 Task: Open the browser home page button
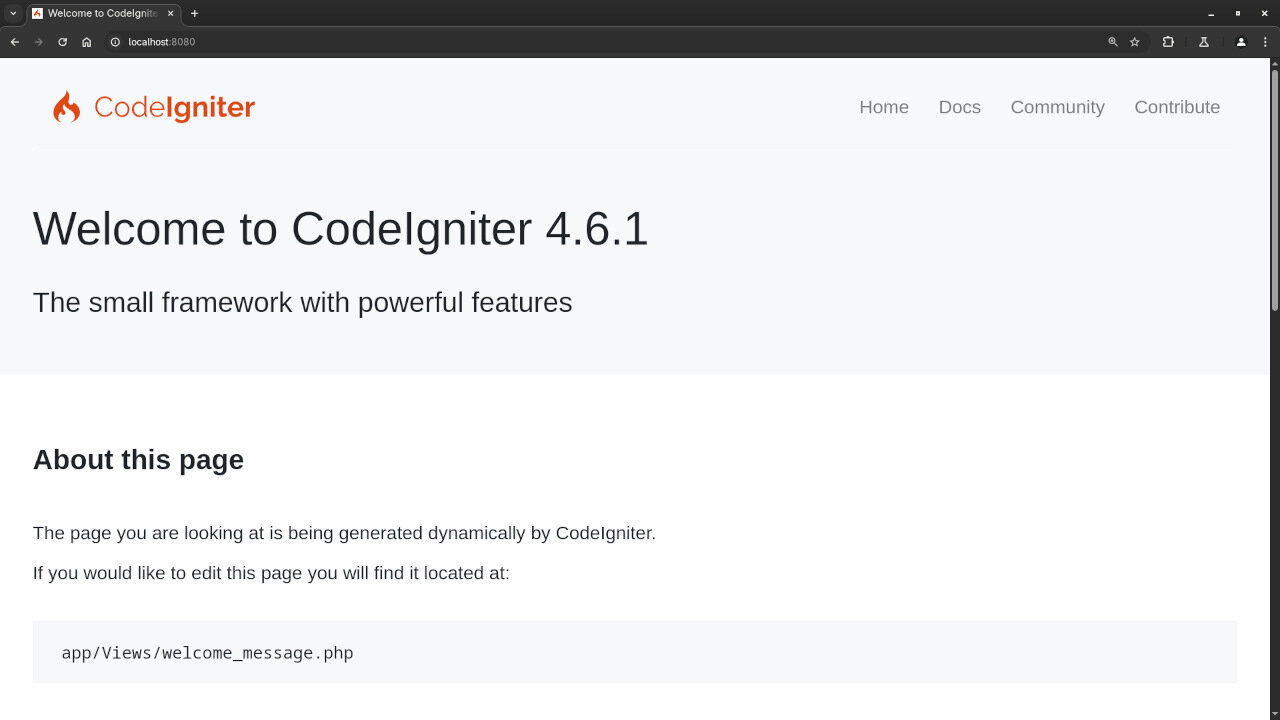tap(86, 42)
